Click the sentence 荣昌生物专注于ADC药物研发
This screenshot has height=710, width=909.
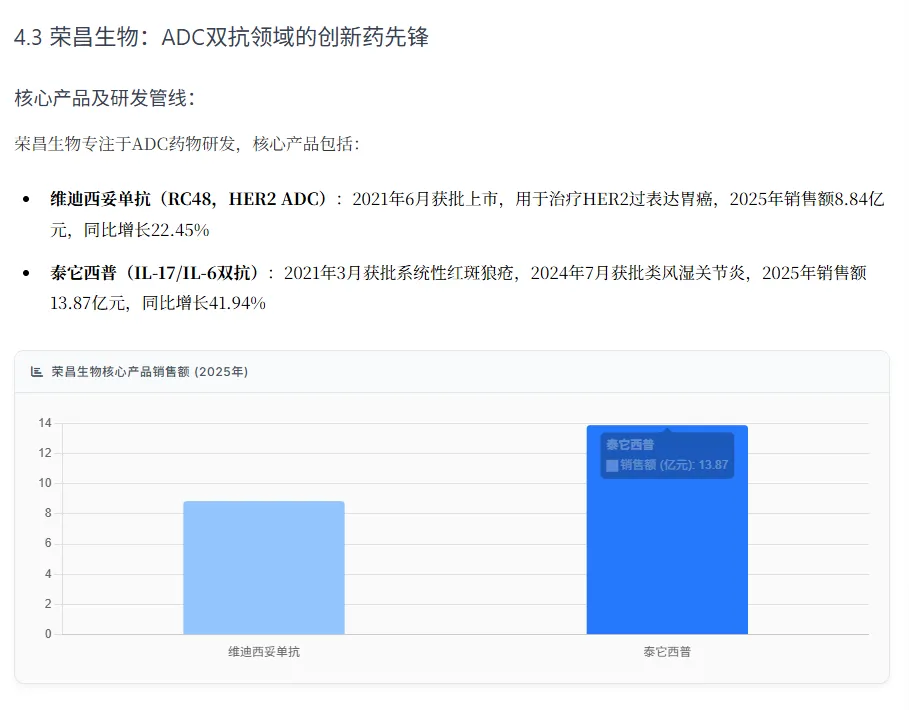(x=125, y=144)
